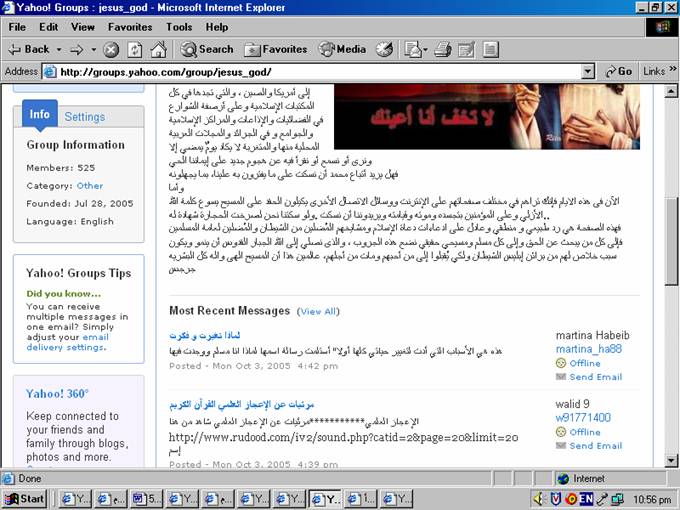Open the Favorites menu
The width and height of the screenshot is (680, 510).
pyautogui.click(x=130, y=27)
